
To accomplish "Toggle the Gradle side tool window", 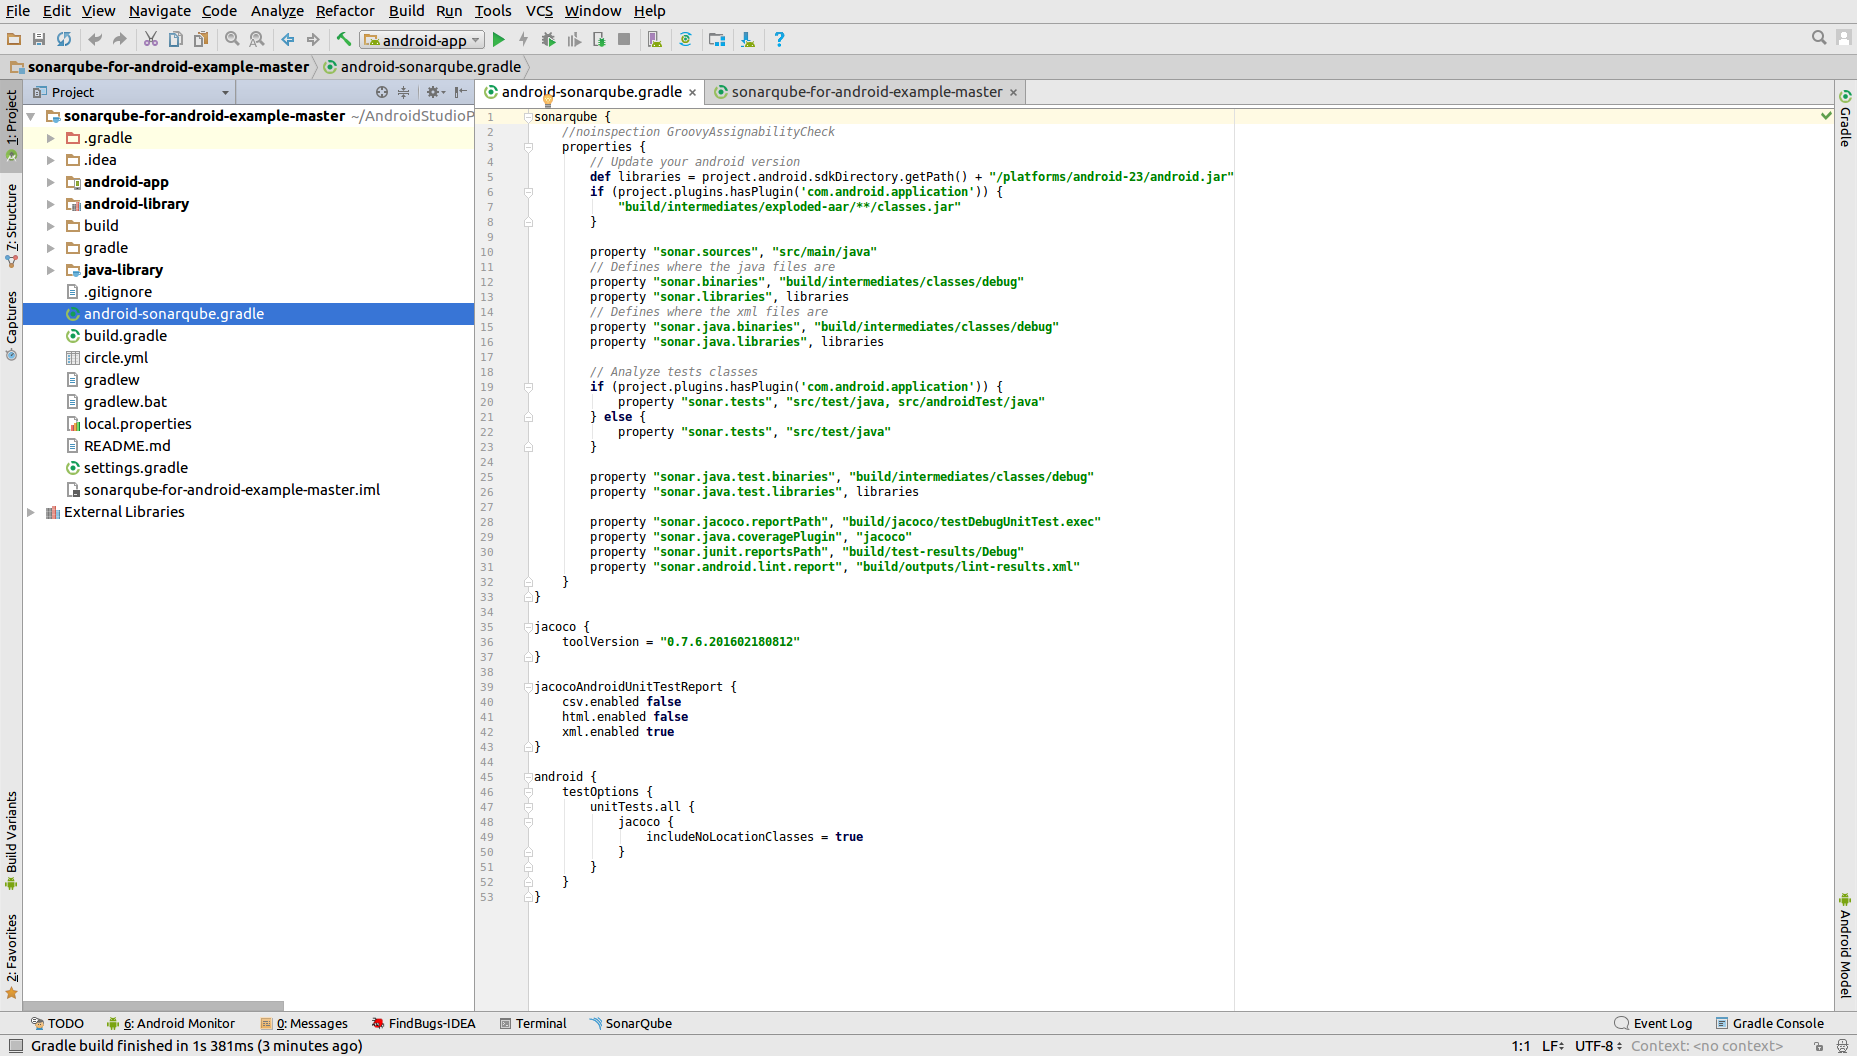I will point(1845,118).
